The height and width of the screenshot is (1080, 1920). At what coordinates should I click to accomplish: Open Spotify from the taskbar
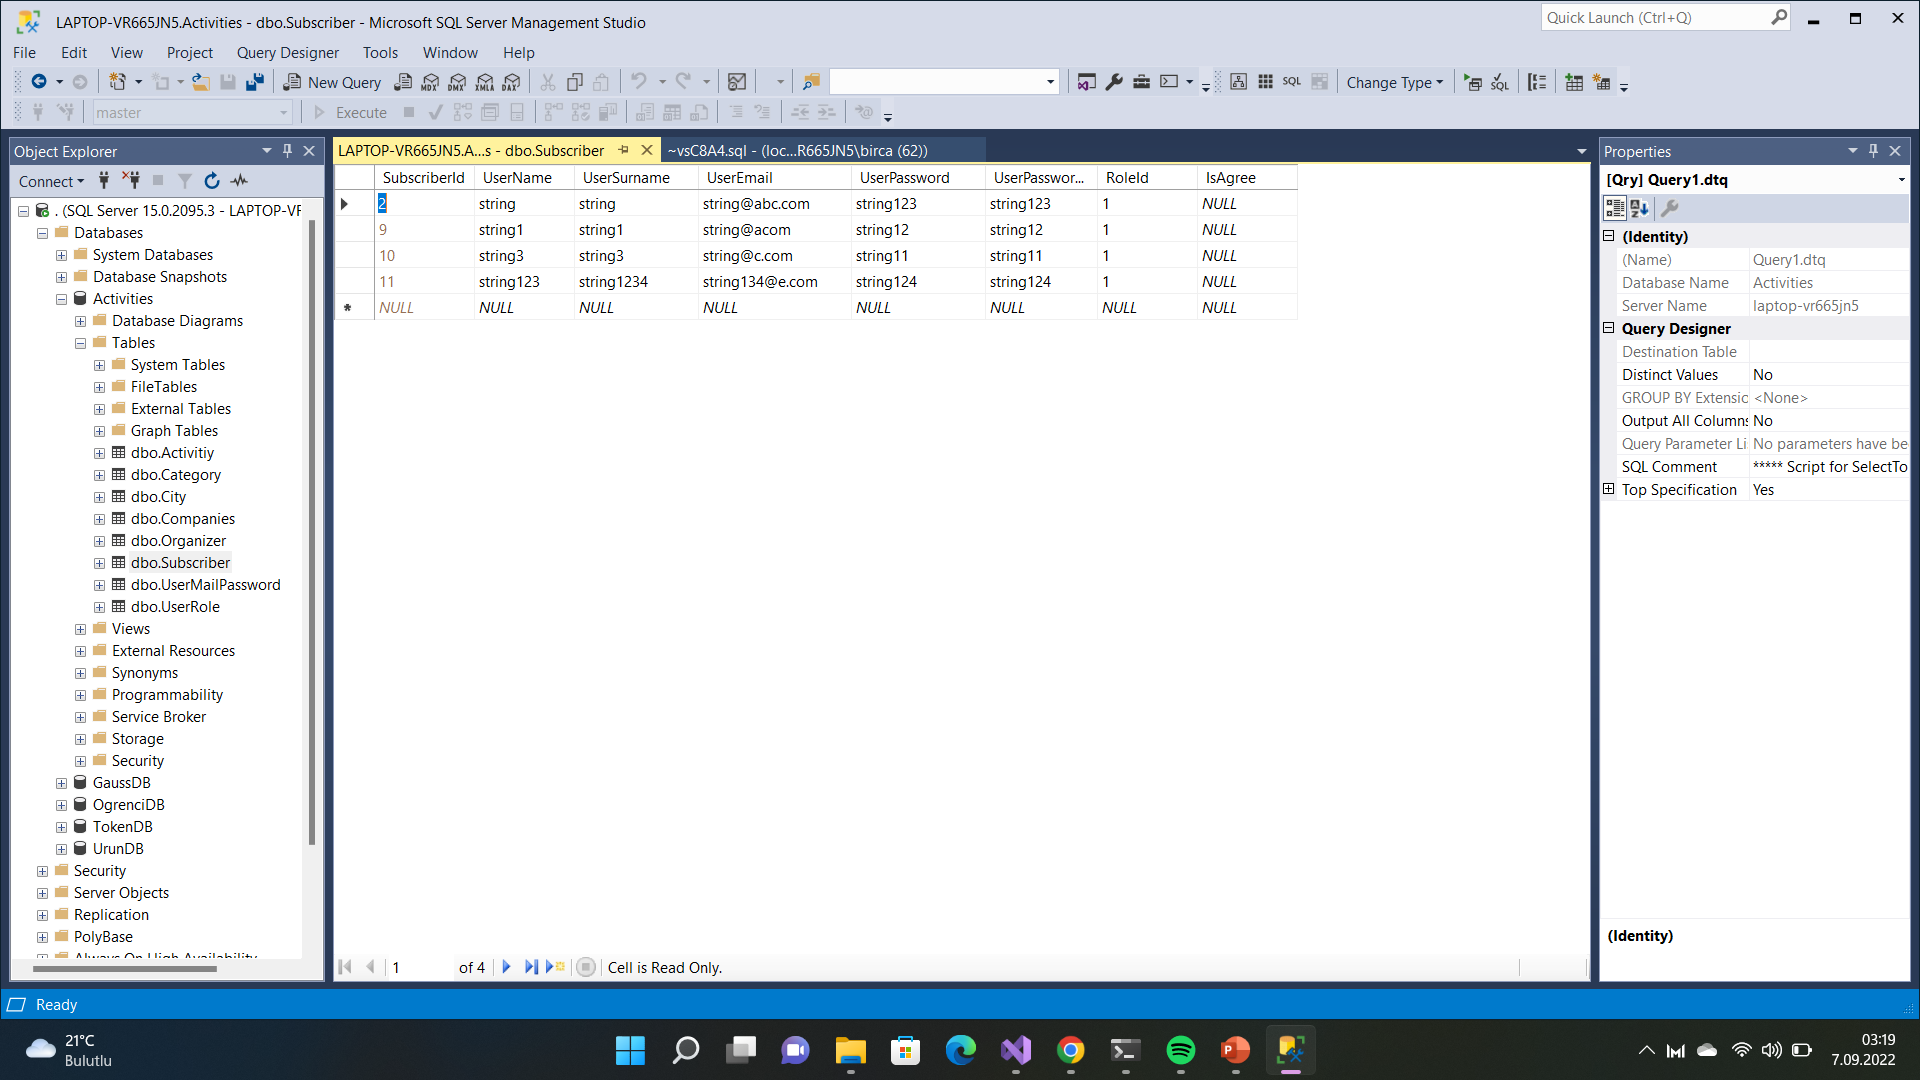1180,1050
